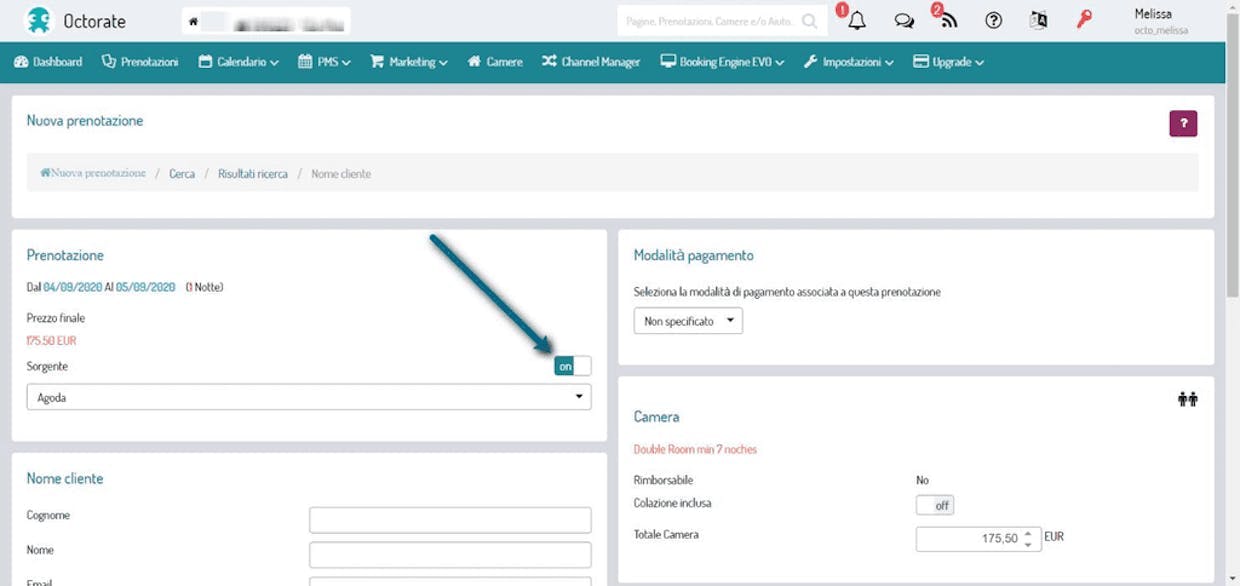Open the Channel Manager menu item
1240x586 pixels.
pos(591,62)
